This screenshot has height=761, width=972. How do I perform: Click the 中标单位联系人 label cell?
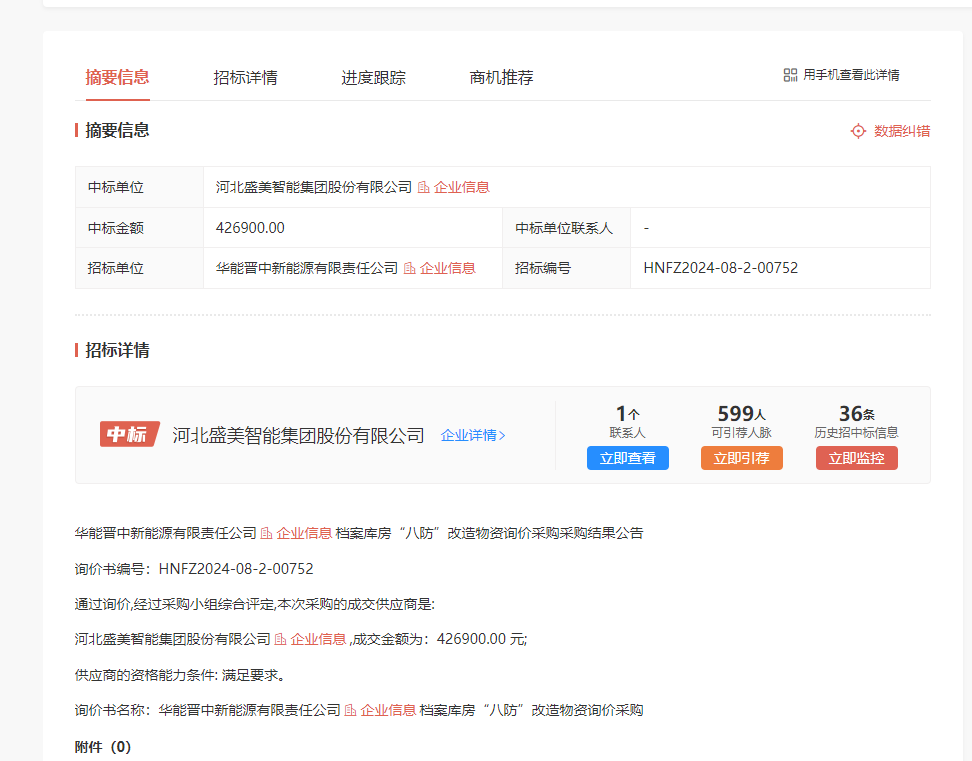pos(566,228)
